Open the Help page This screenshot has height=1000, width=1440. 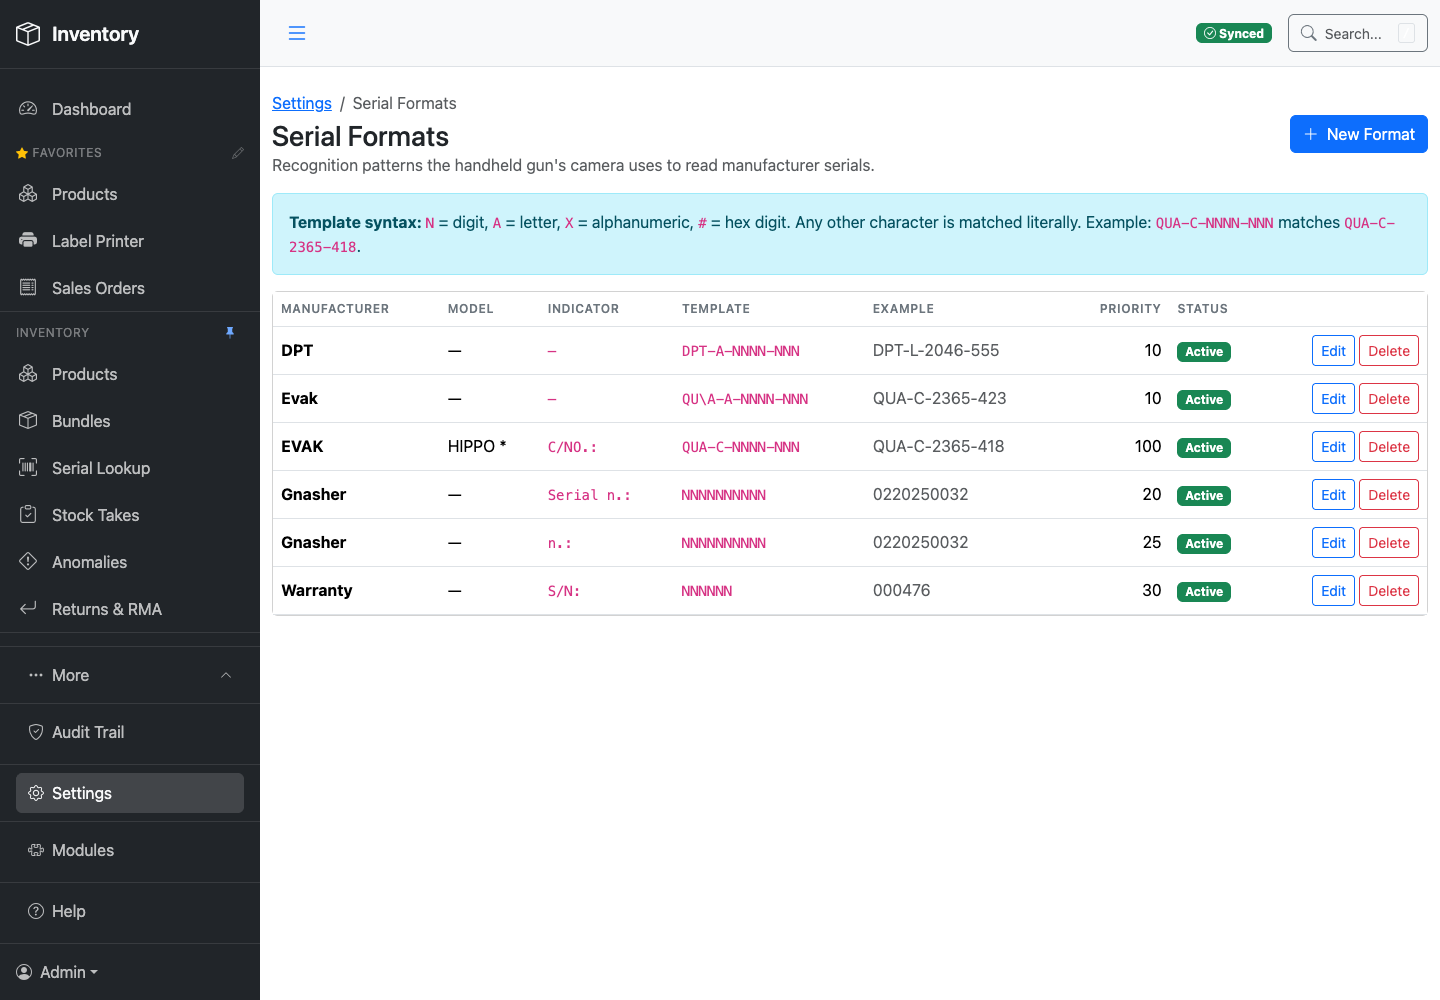click(x=130, y=911)
